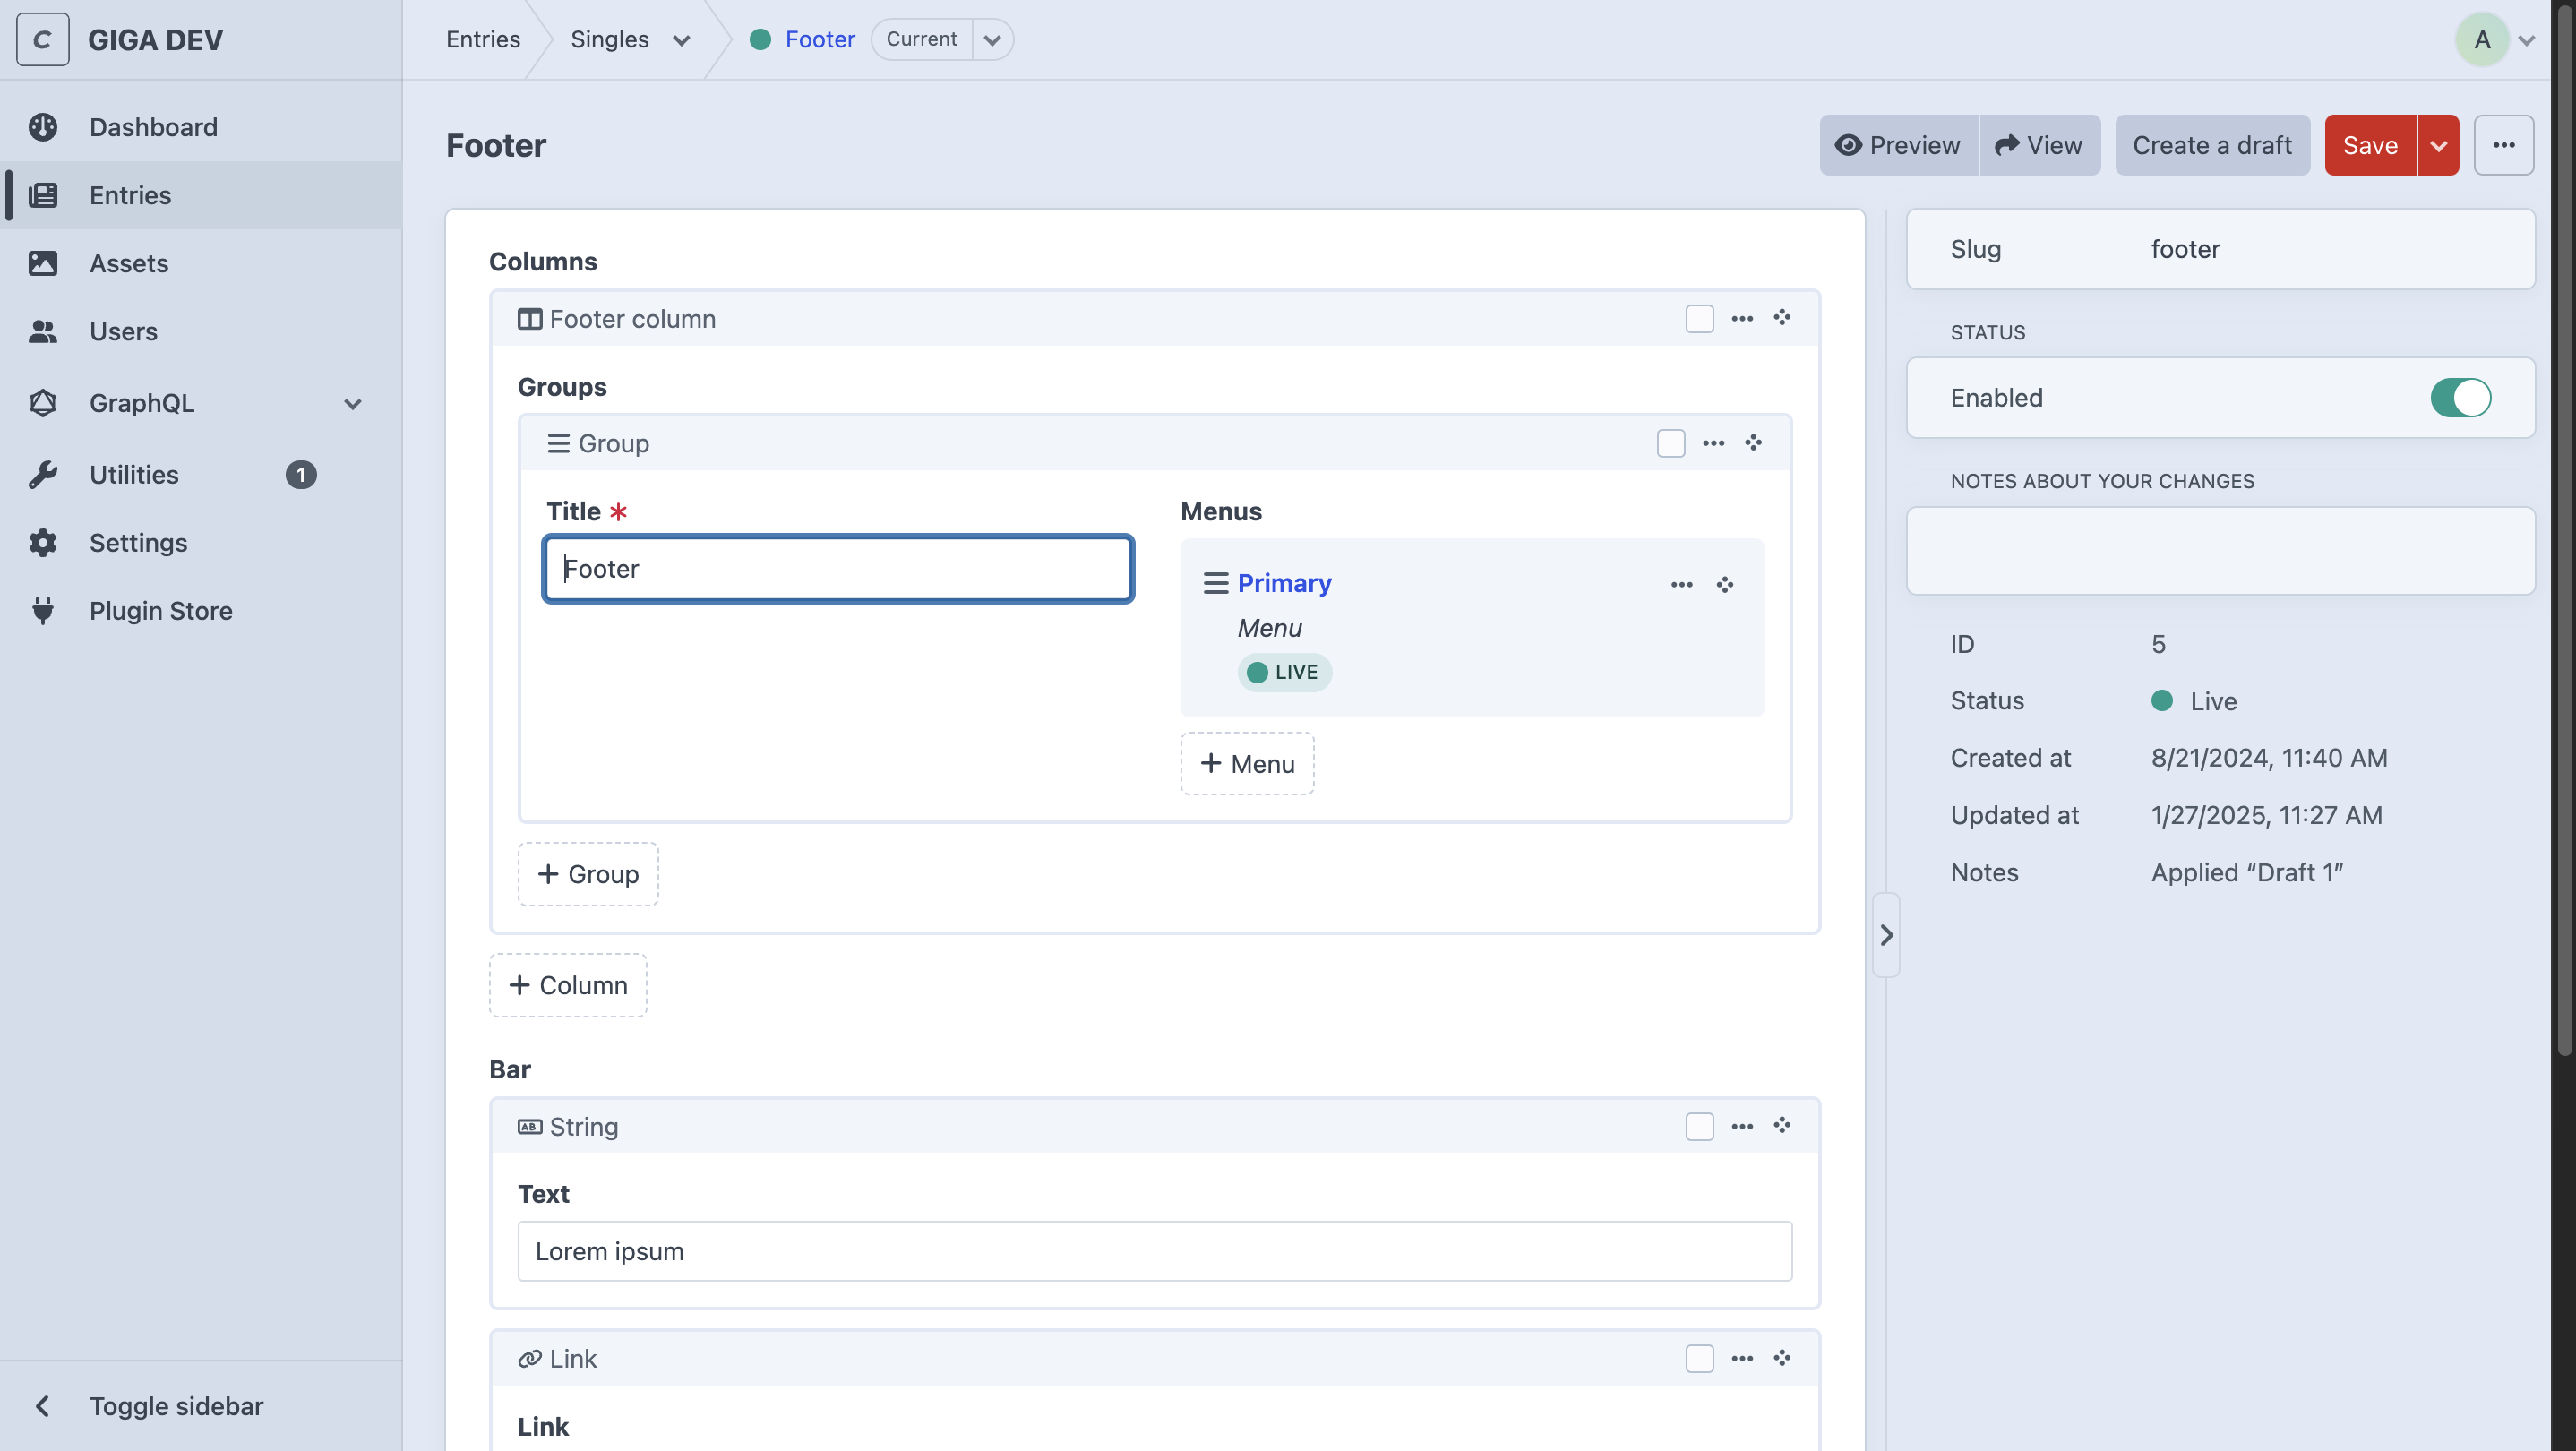The height and width of the screenshot is (1451, 2576).
Task: Go to Utilities in the sidebar
Action: (x=134, y=474)
